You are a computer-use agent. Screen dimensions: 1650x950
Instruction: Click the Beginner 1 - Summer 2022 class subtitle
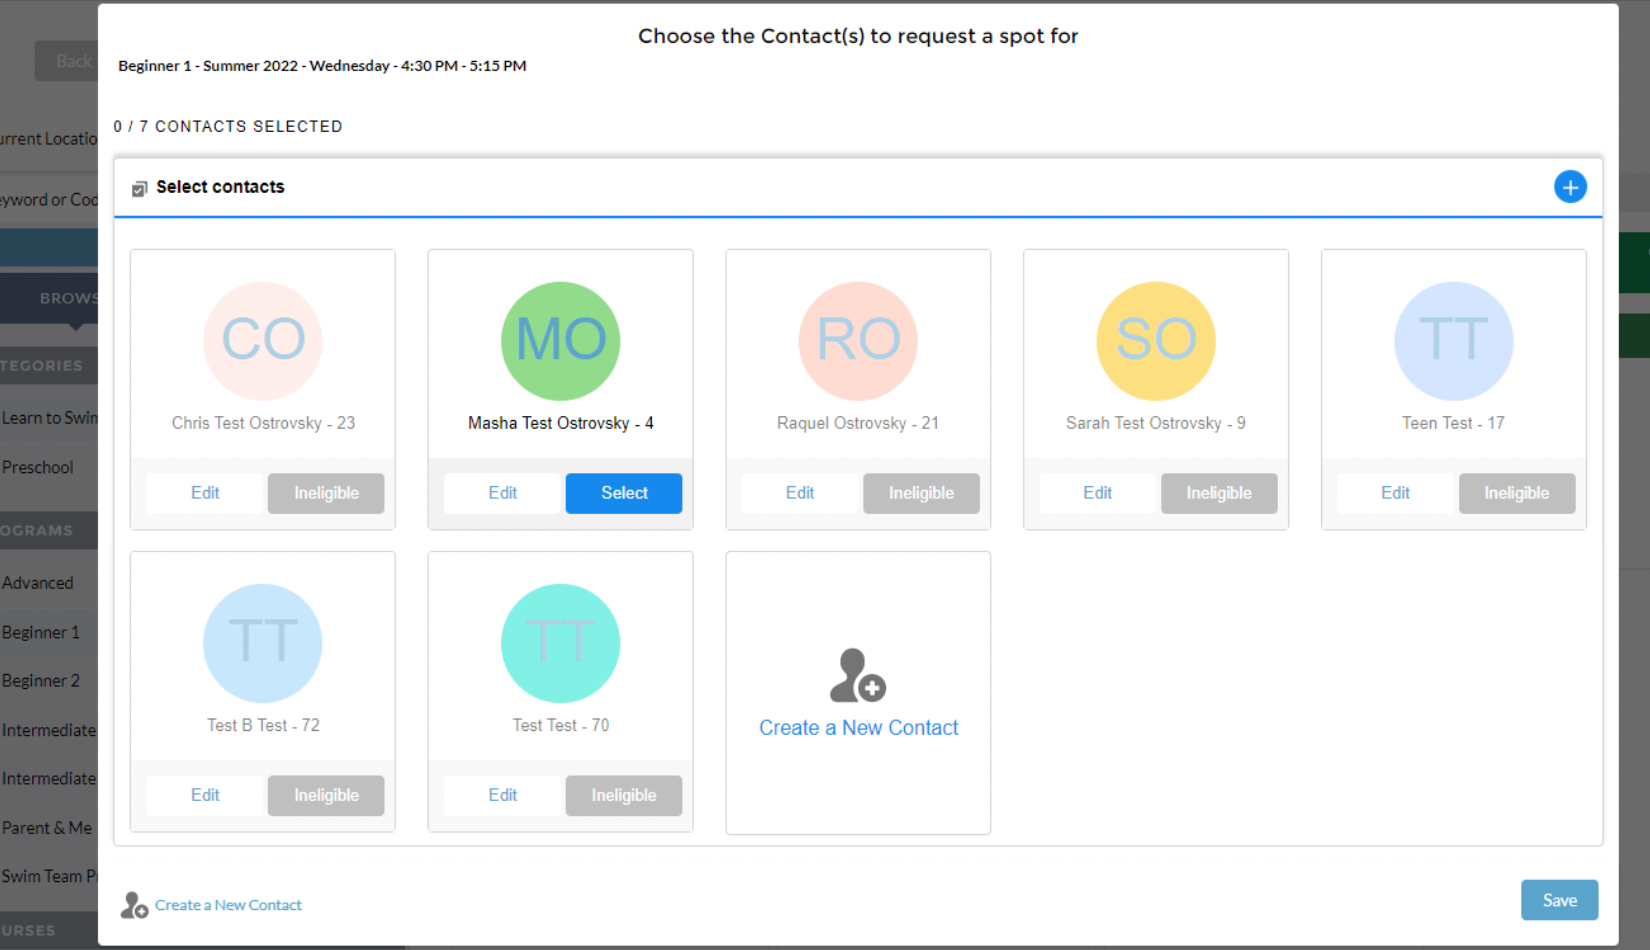coord(322,66)
